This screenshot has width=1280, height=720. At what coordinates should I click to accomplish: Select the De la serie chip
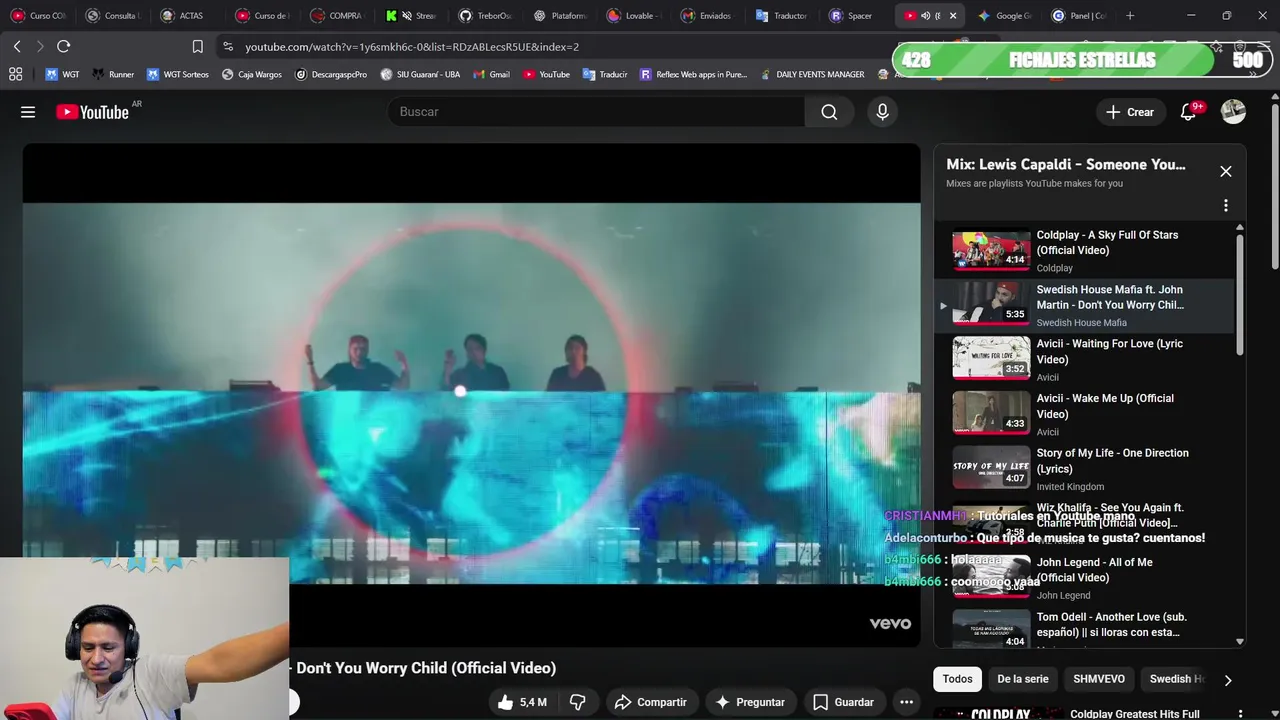tap(1022, 679)
